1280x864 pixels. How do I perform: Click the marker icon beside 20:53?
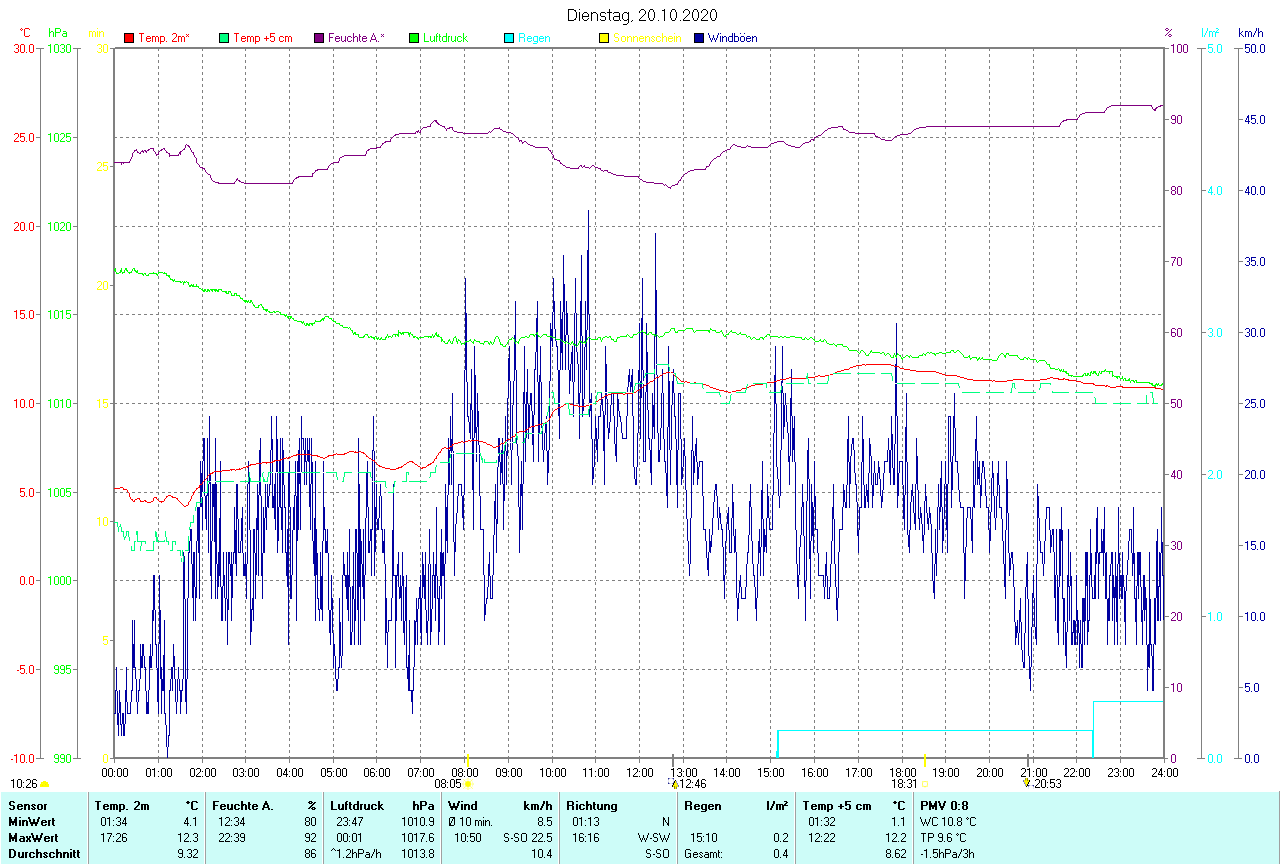click(x=1027, y=784)
